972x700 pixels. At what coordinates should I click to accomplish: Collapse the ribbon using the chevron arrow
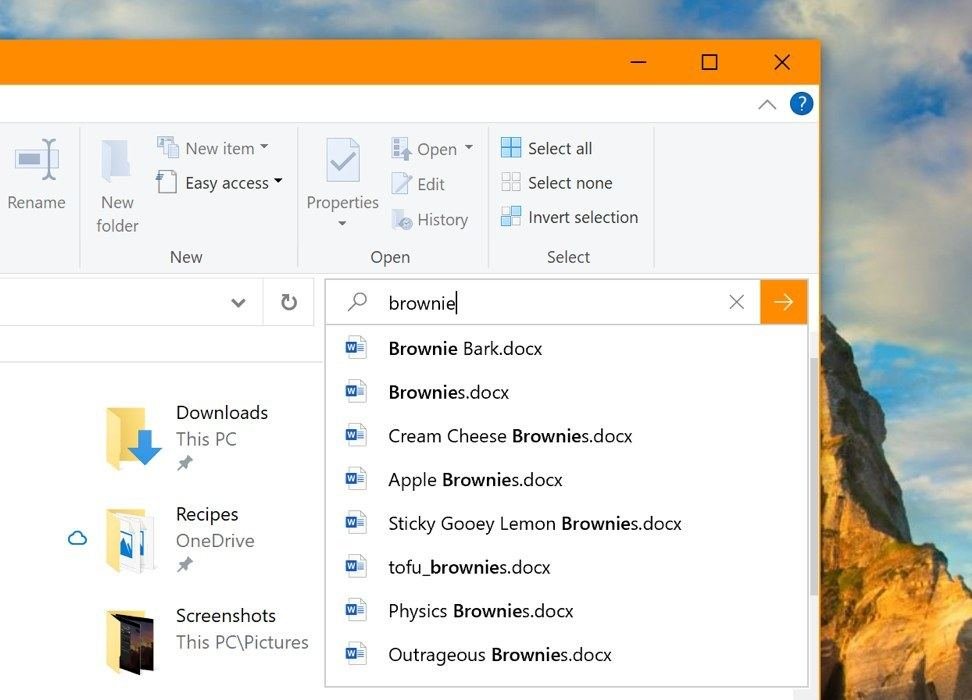pos(767,104)
